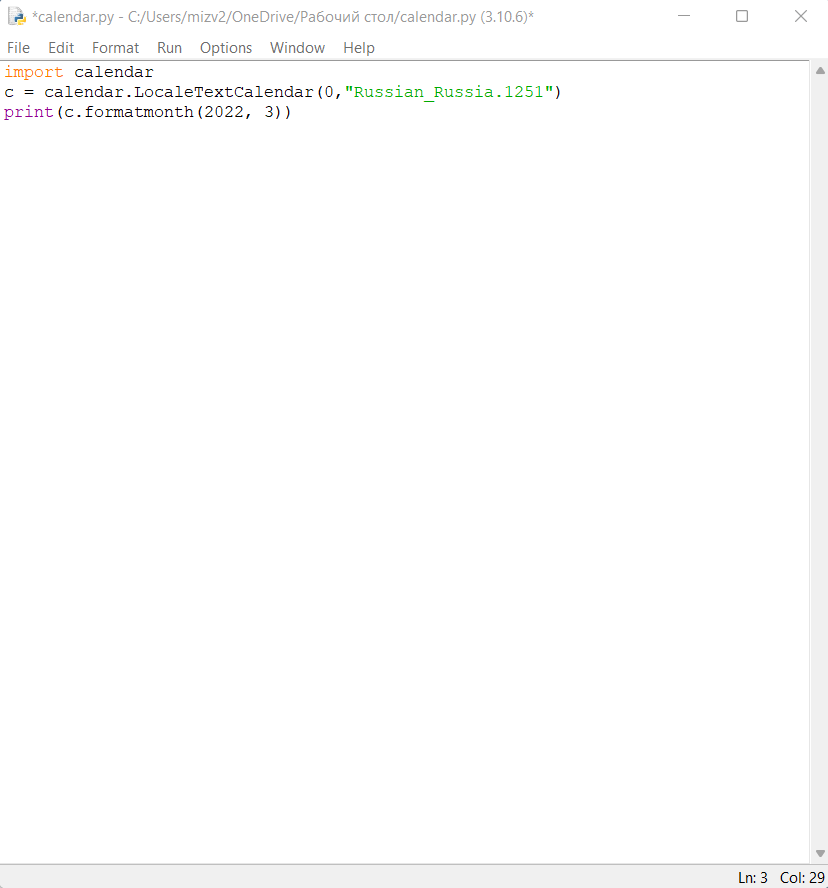Click 'LocaleTextCalendar' in the second line
The image size is (828, 888).
(223, 92)
